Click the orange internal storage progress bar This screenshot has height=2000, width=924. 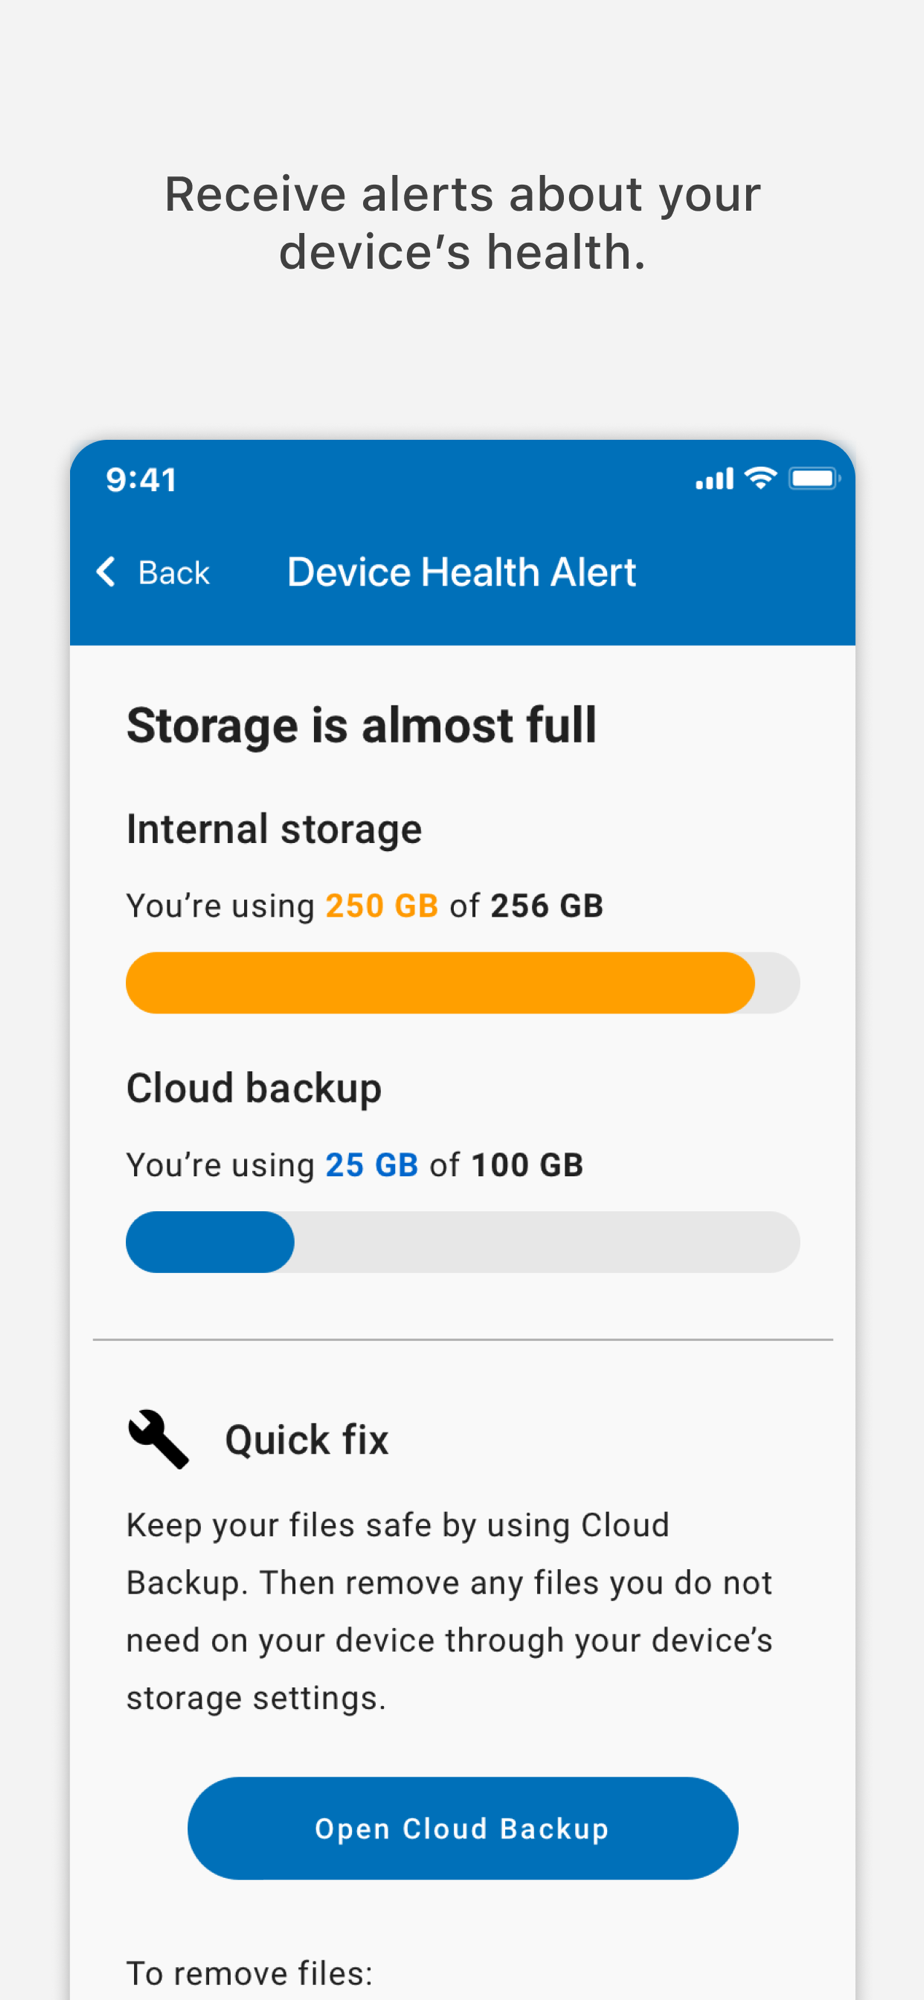(x=440, y=983)
